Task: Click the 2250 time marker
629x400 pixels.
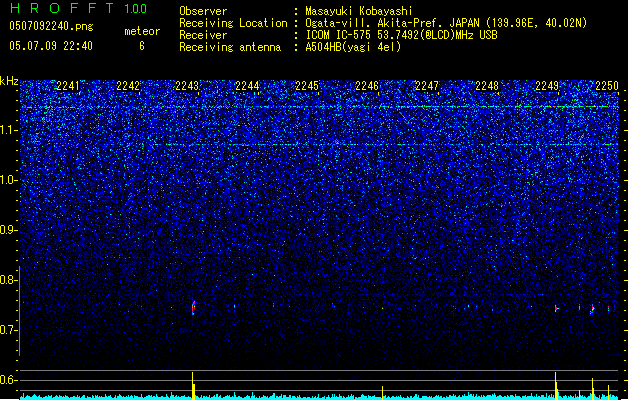Action: pyautogui.click(x=607, y=86)
